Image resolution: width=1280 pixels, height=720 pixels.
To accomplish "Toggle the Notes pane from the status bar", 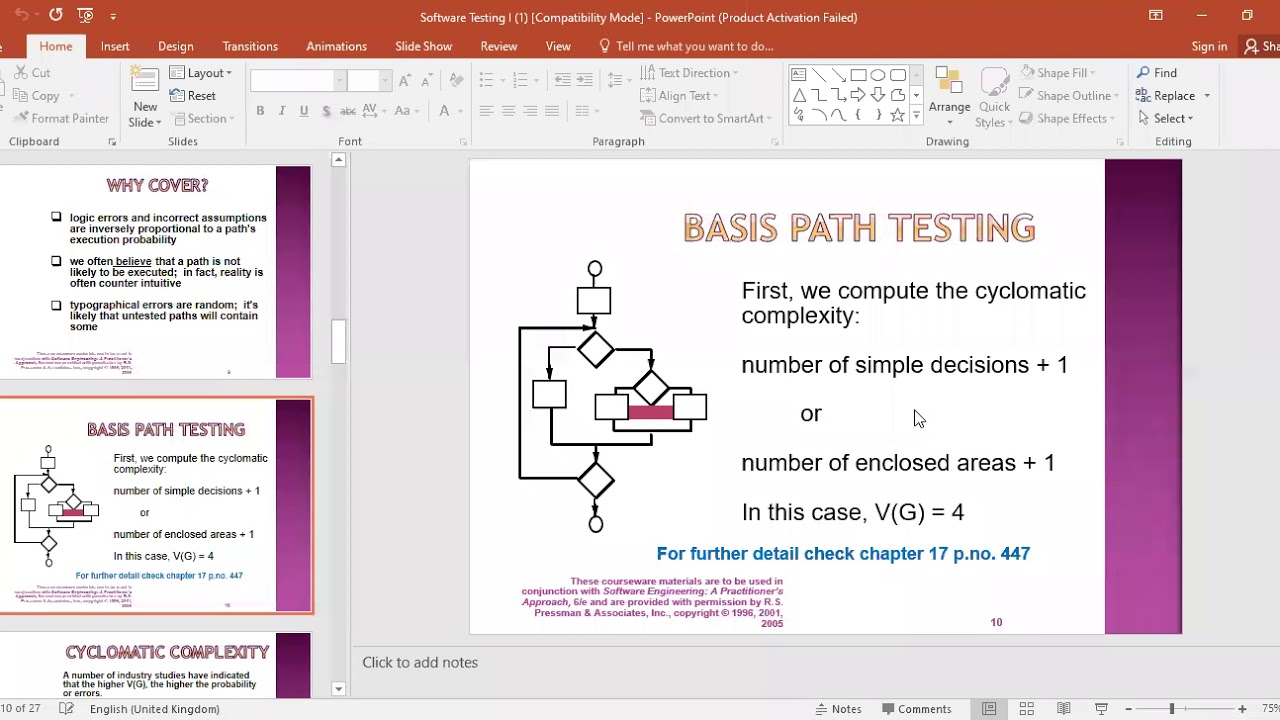I will [838, 709].
